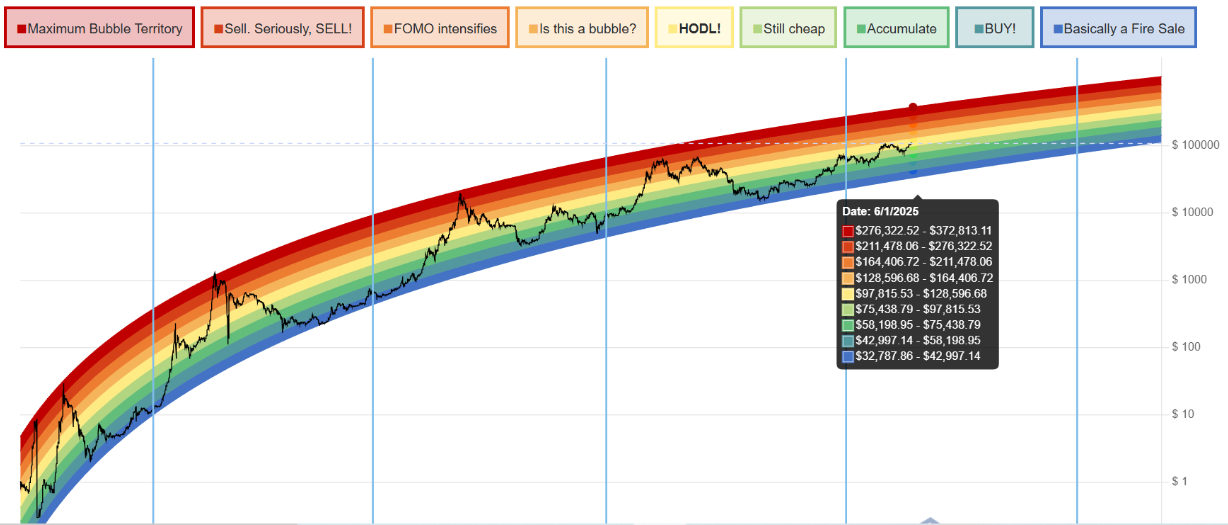Screen dimensions: 1228x525
Task: Click the blue $32,787.86 tooltip swatch
Action: click(x=848, y=356)
